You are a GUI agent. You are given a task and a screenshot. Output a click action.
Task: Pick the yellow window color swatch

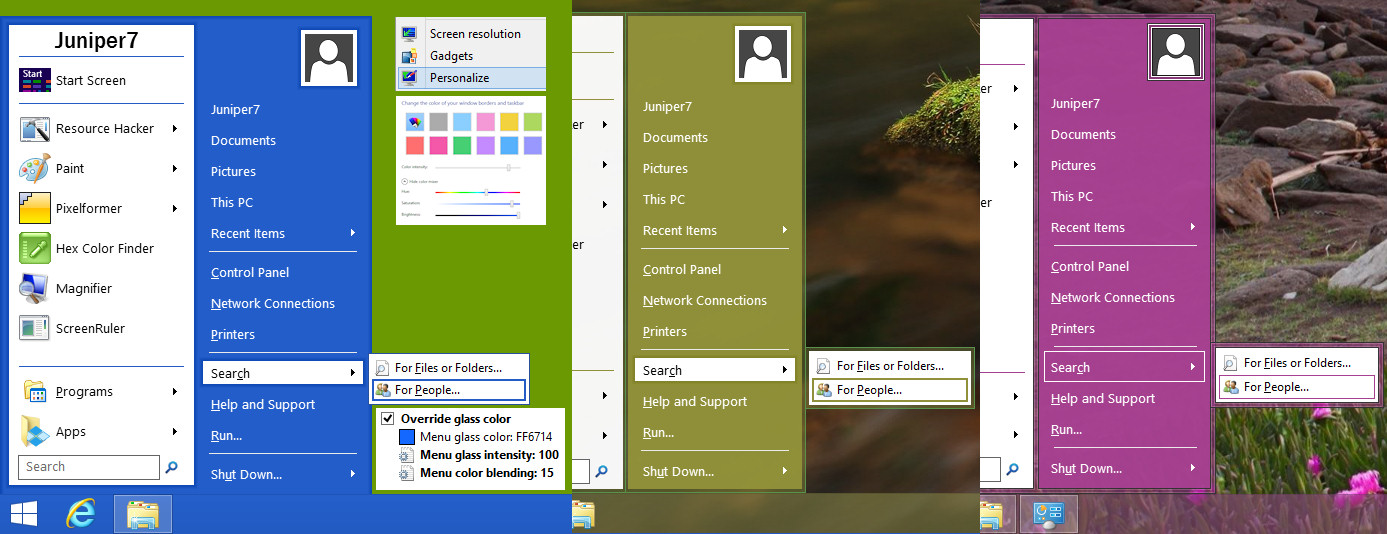pos(509,122)
